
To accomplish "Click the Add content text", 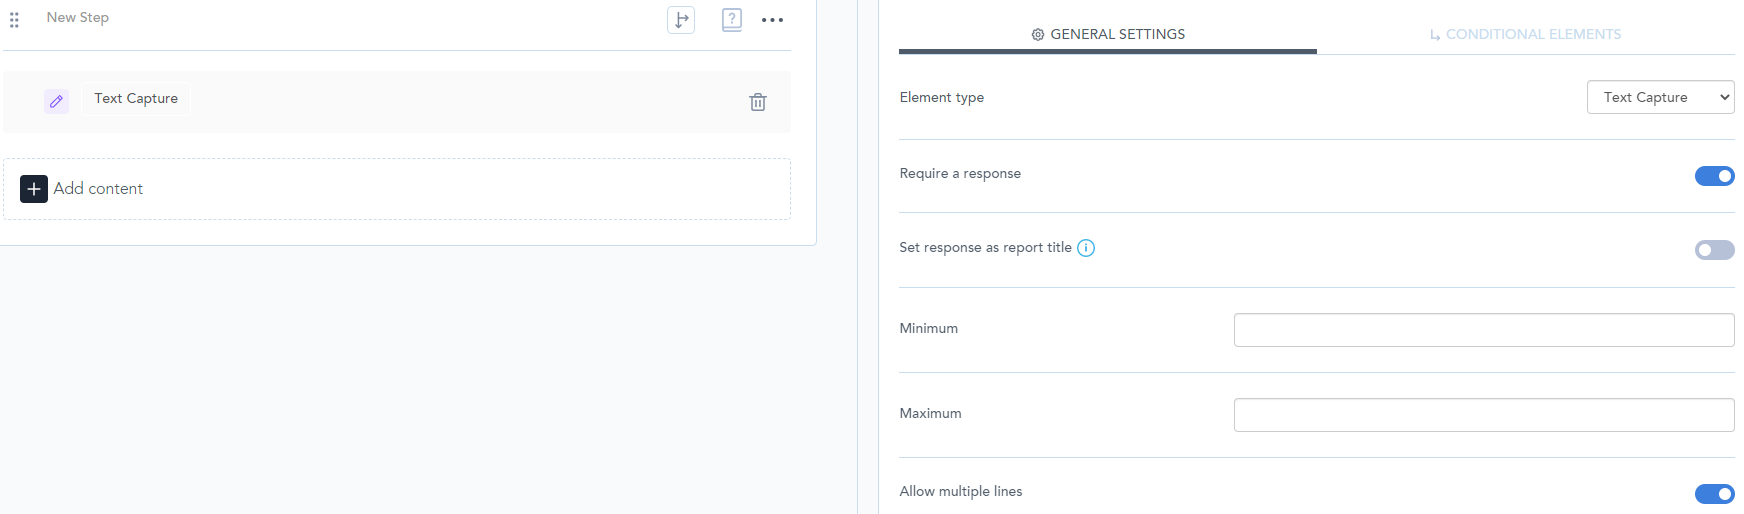I will [x=98, y=189].
